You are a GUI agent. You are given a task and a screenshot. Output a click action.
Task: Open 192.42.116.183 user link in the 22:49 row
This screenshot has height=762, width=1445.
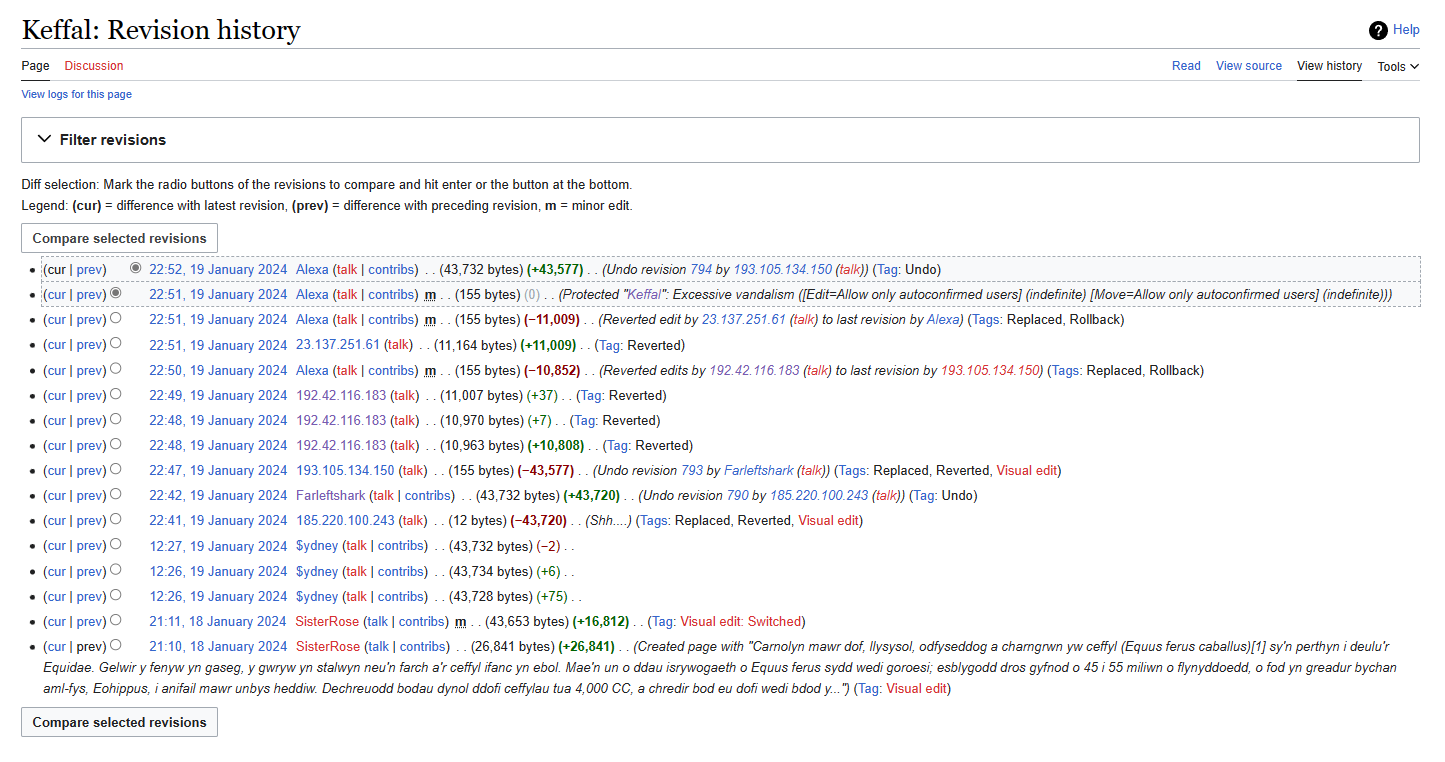click(341, 396)
